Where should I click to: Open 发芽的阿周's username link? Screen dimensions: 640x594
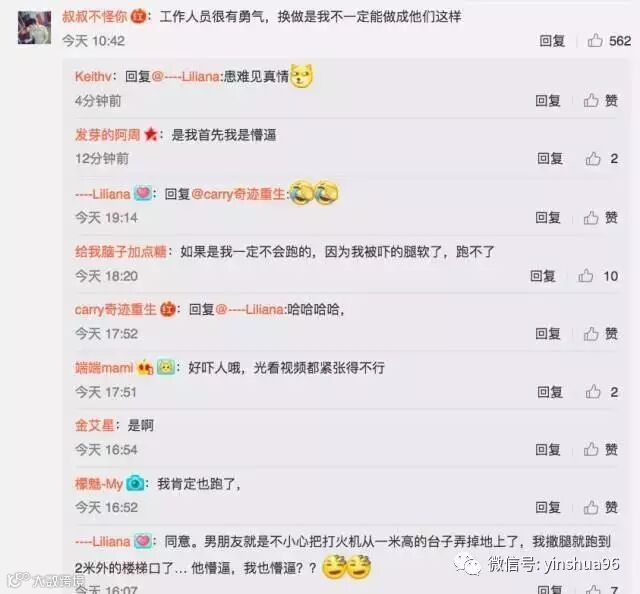click(108, 135)
